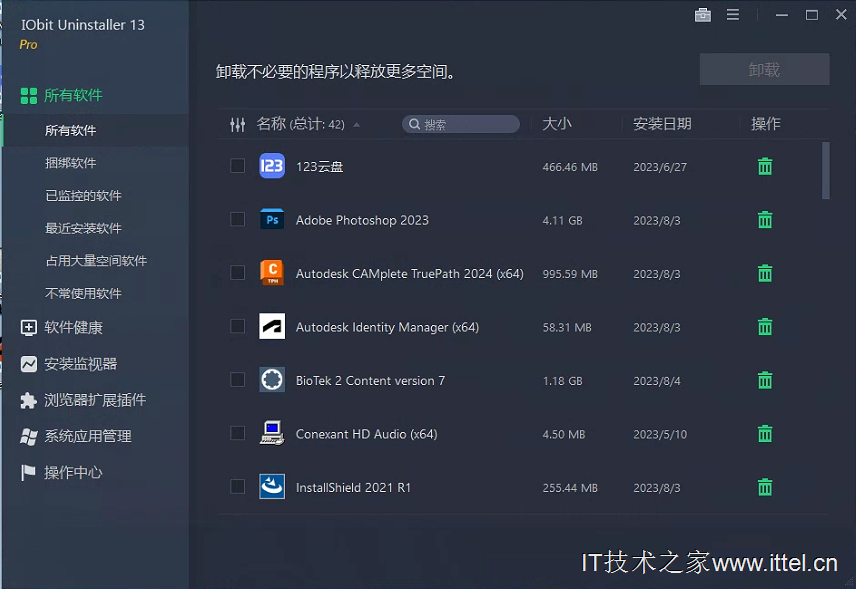Open the 浏览器扩展插件 section label
This screenshot has width=856, height=589.
point(95,401)
